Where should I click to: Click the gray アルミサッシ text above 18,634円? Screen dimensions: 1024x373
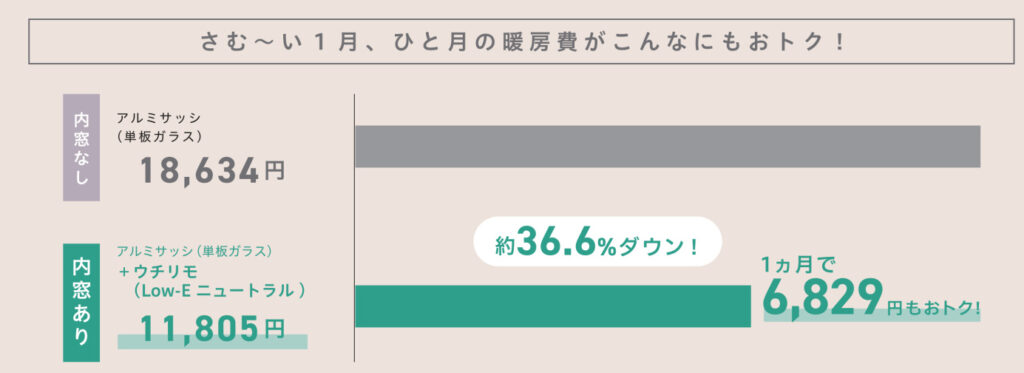coord(159,118)
